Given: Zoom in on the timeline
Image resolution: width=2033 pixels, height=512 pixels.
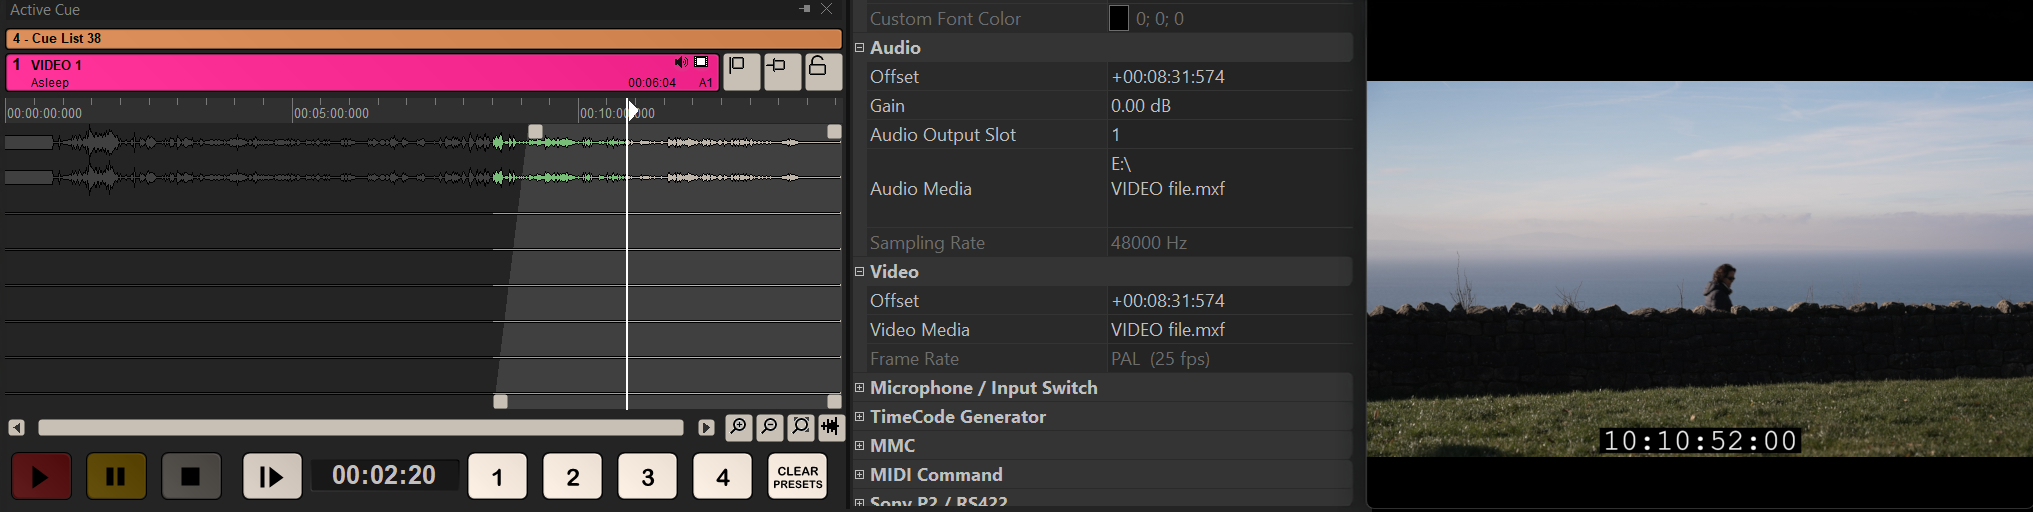Looking at the screenshot, I should [738, 427].
